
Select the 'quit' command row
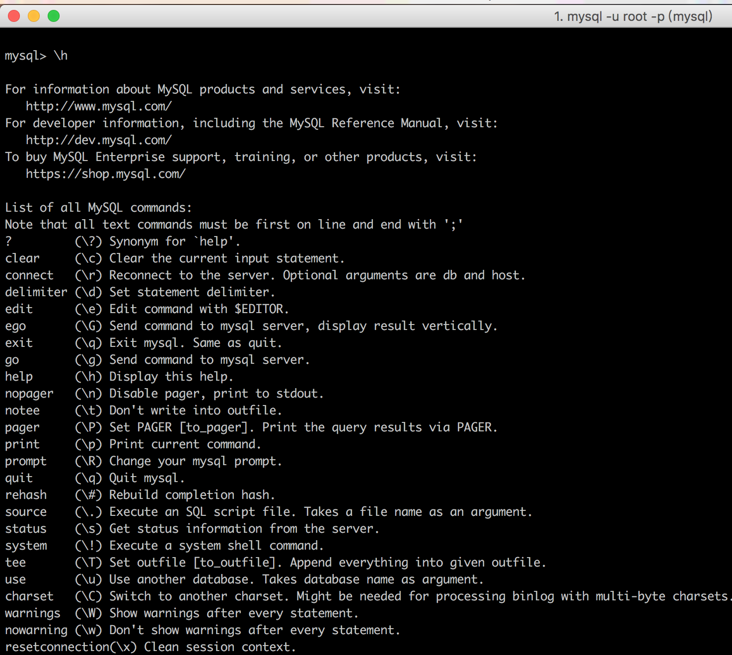95,478
